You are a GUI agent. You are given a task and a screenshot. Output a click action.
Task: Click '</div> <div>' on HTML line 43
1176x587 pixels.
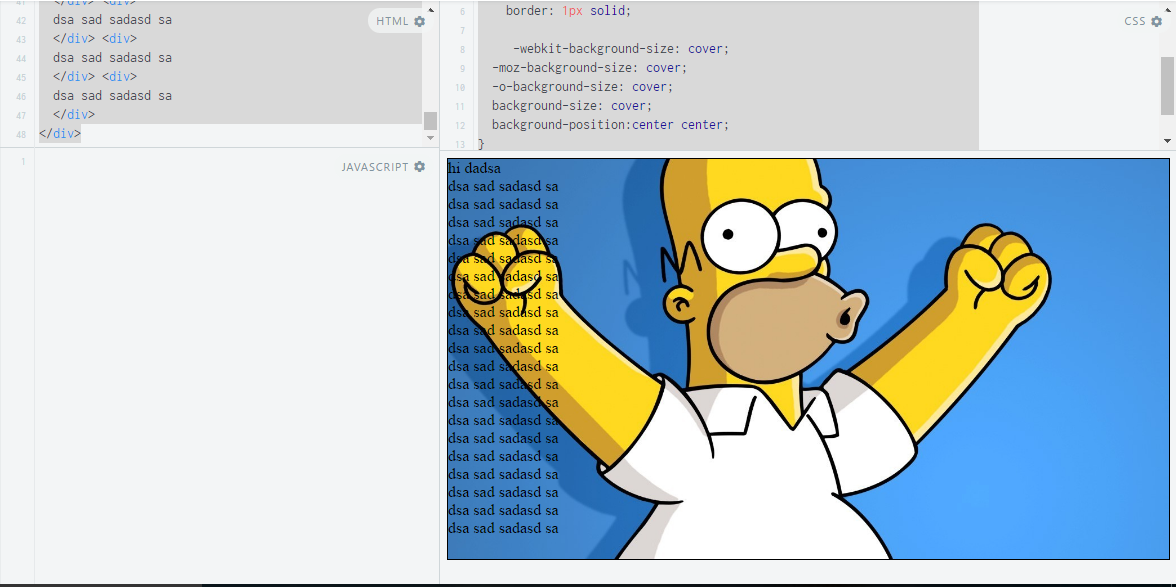point(95,39)
